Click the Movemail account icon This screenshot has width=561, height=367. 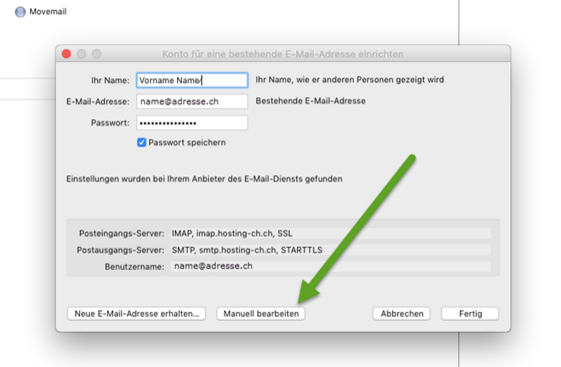point(20,12)
